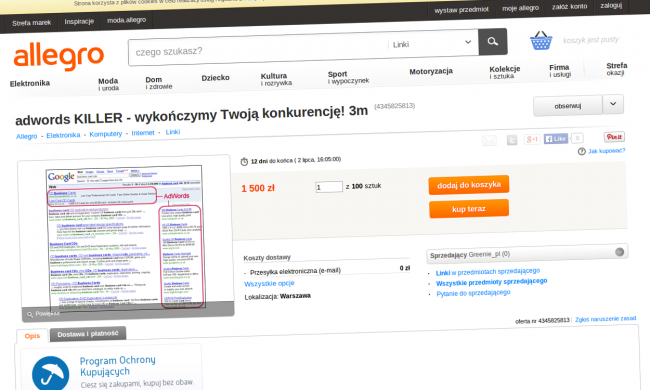The image size is (650, 390).
Task: Click the auction clock icon
Action: tap(244, 161)
